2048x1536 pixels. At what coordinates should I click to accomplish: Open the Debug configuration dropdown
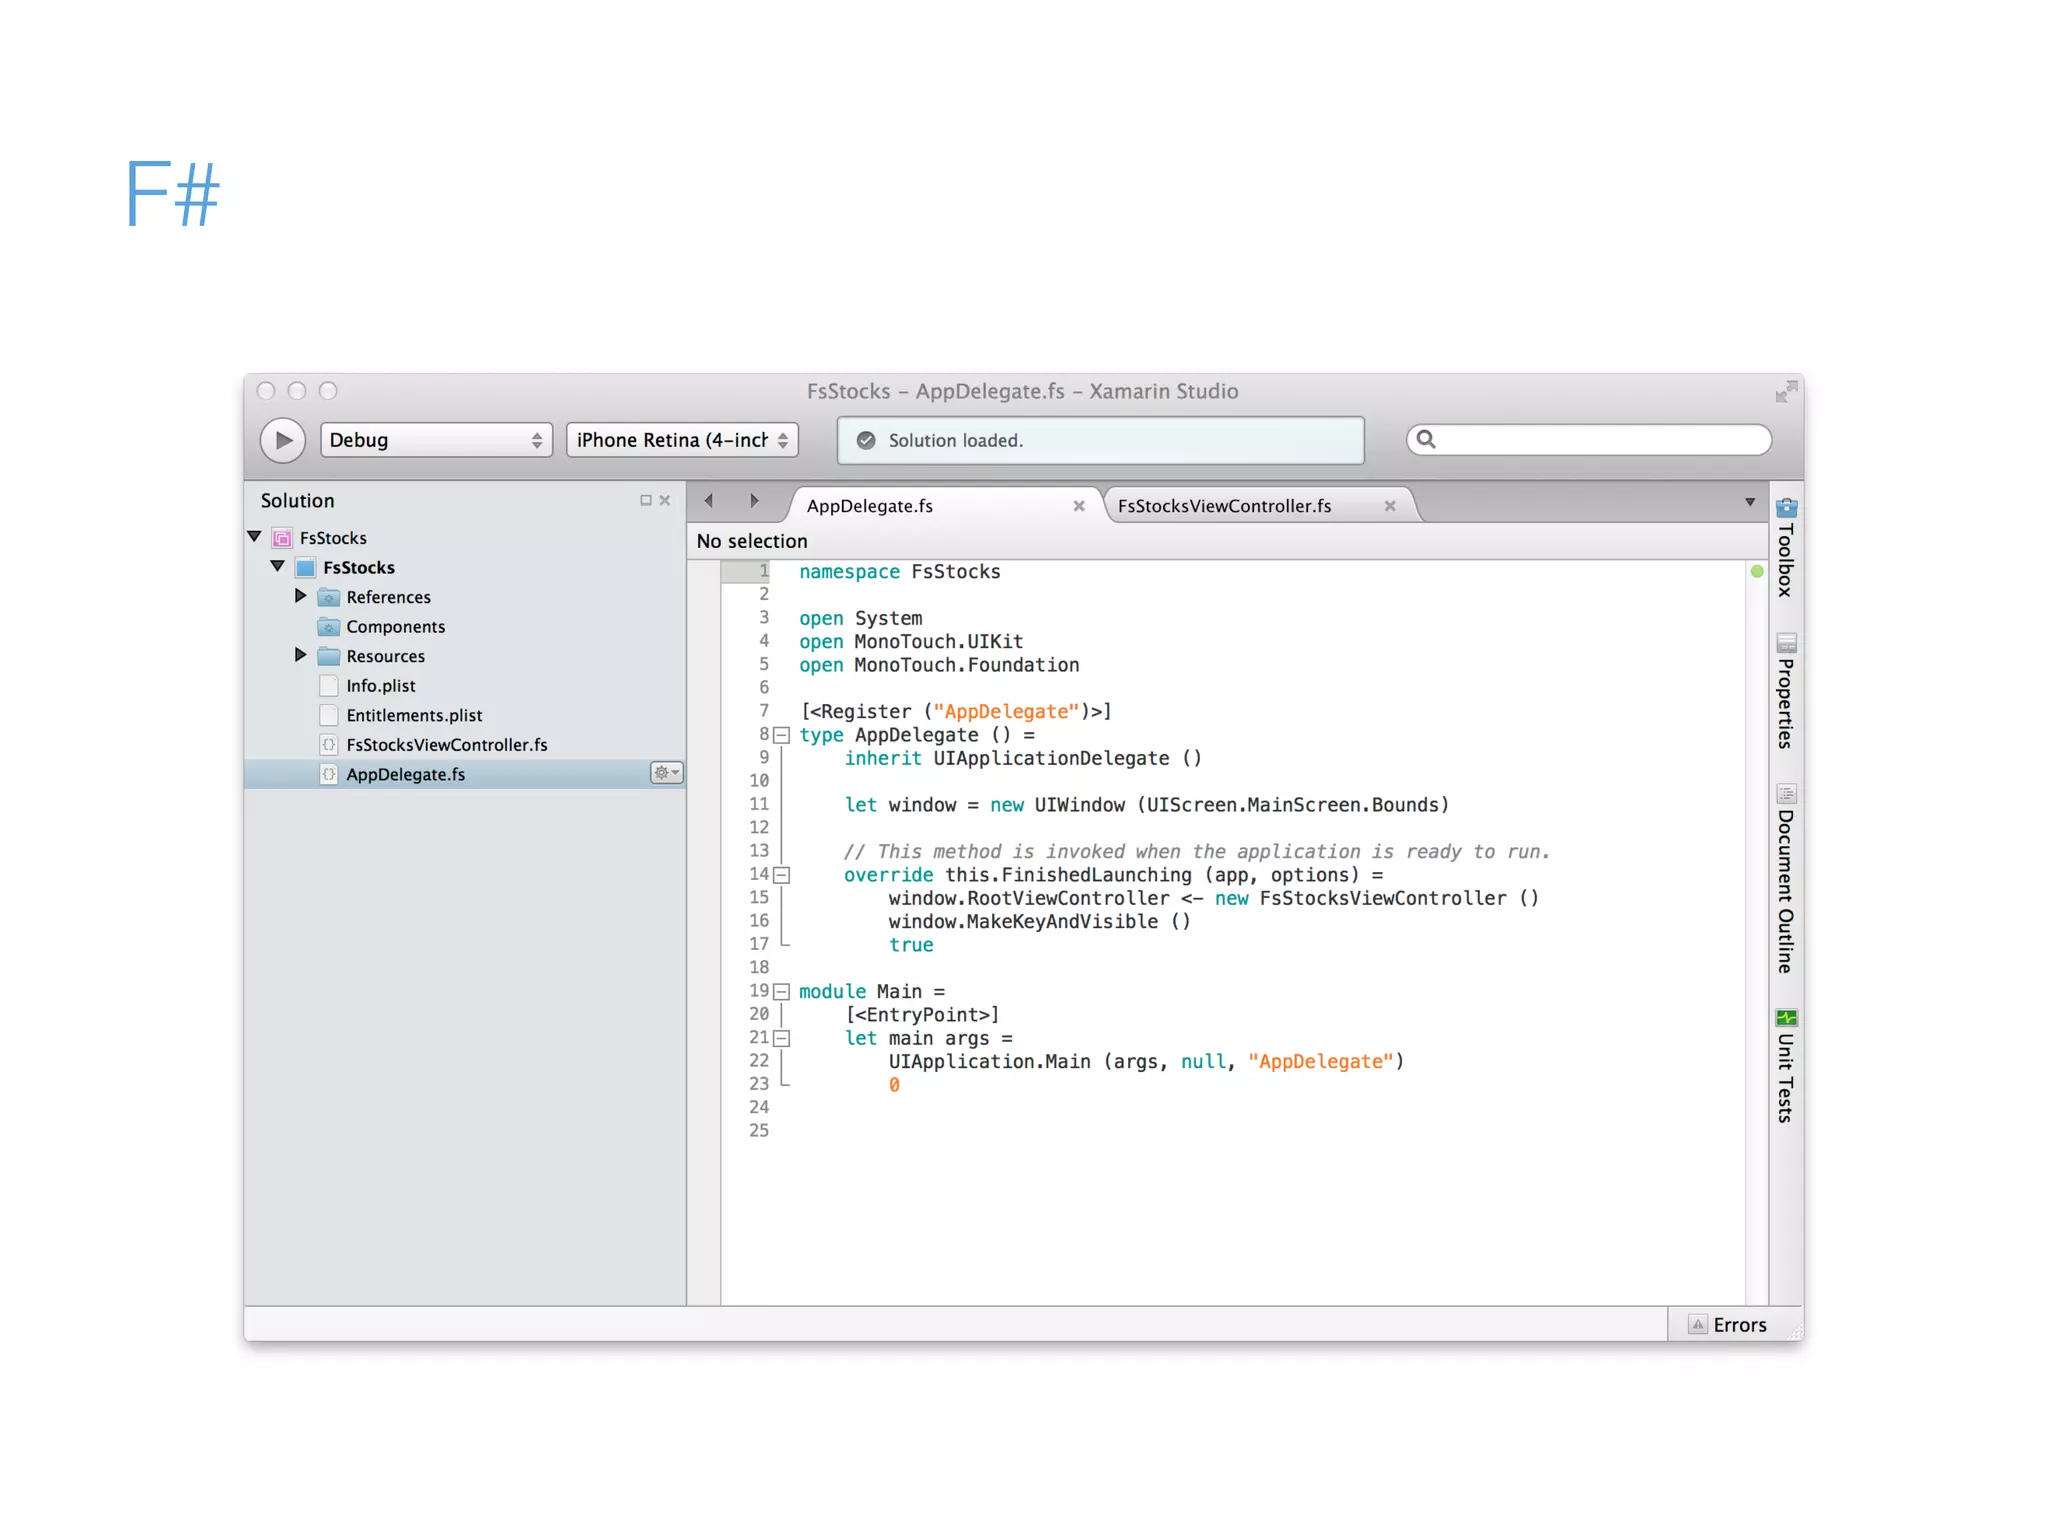pos(435,440)
